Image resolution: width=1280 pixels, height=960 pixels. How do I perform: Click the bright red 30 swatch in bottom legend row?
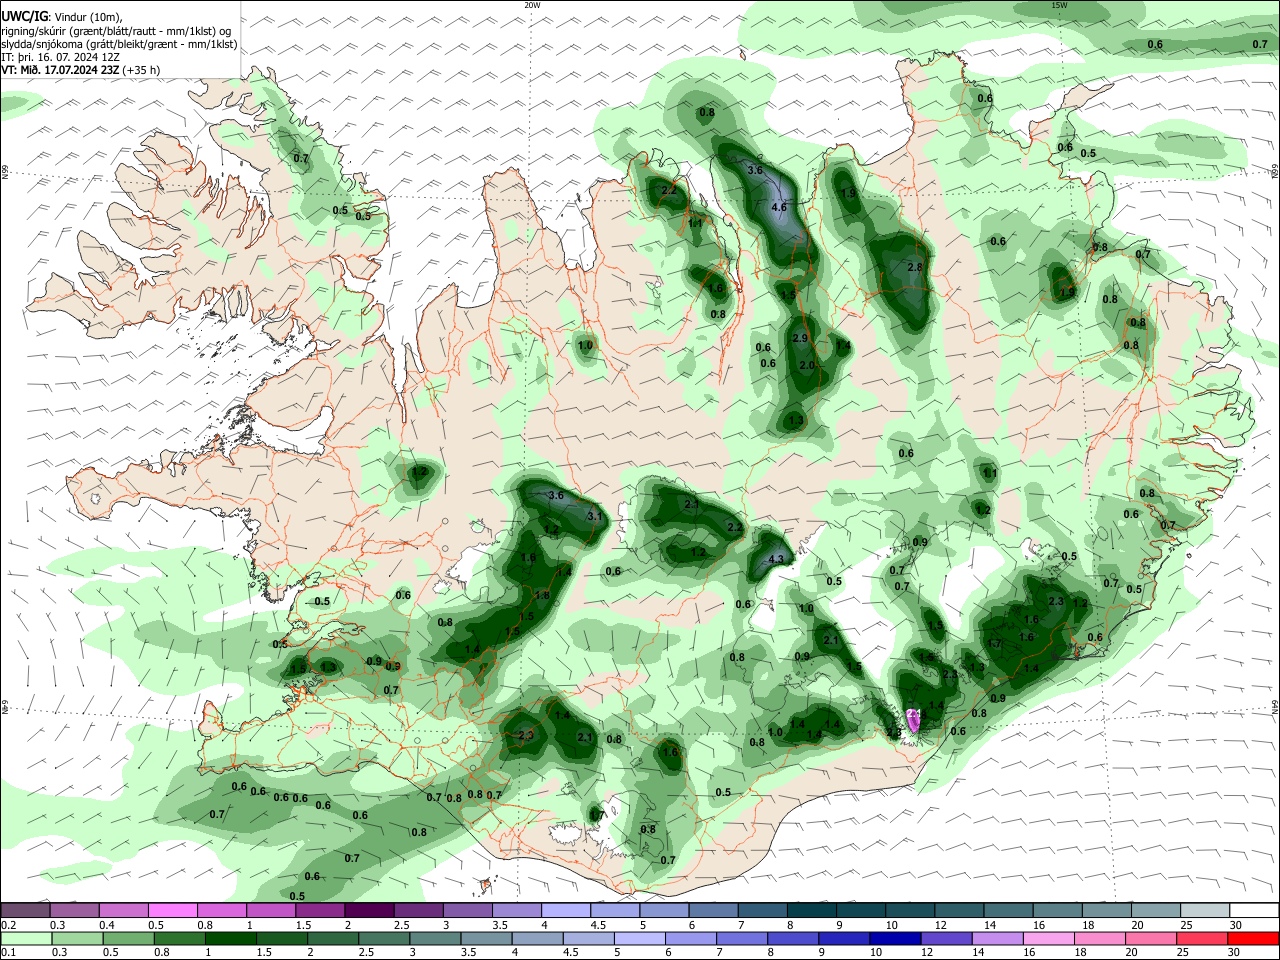[x=1253, y=938]
